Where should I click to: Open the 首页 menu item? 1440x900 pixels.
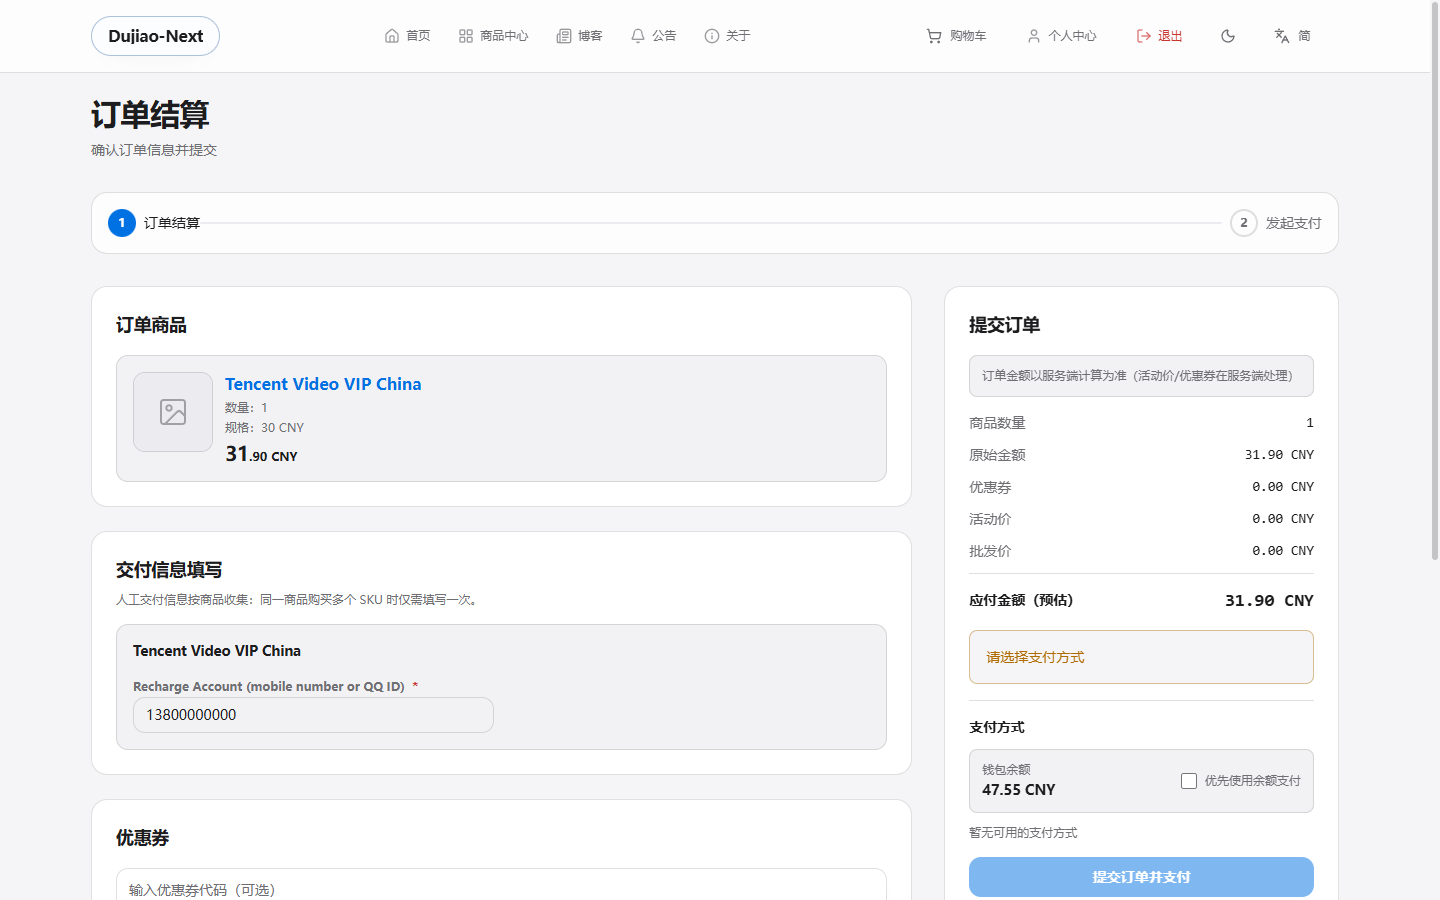pyautogui.click(x=418, y=36)
